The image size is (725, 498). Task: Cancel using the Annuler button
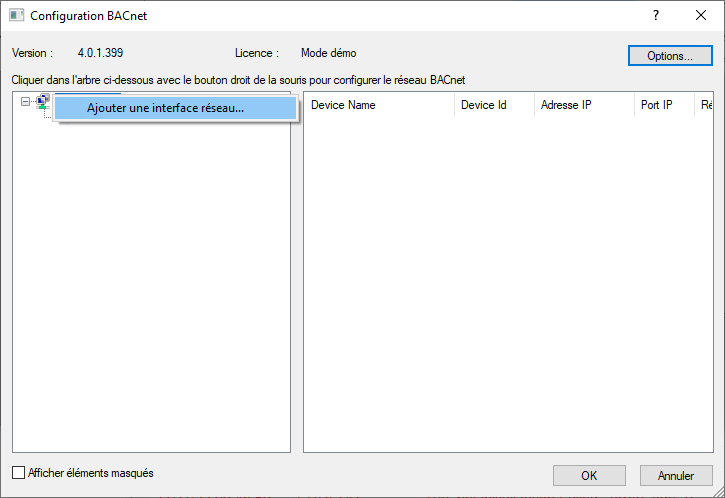[x=676, y=475]
